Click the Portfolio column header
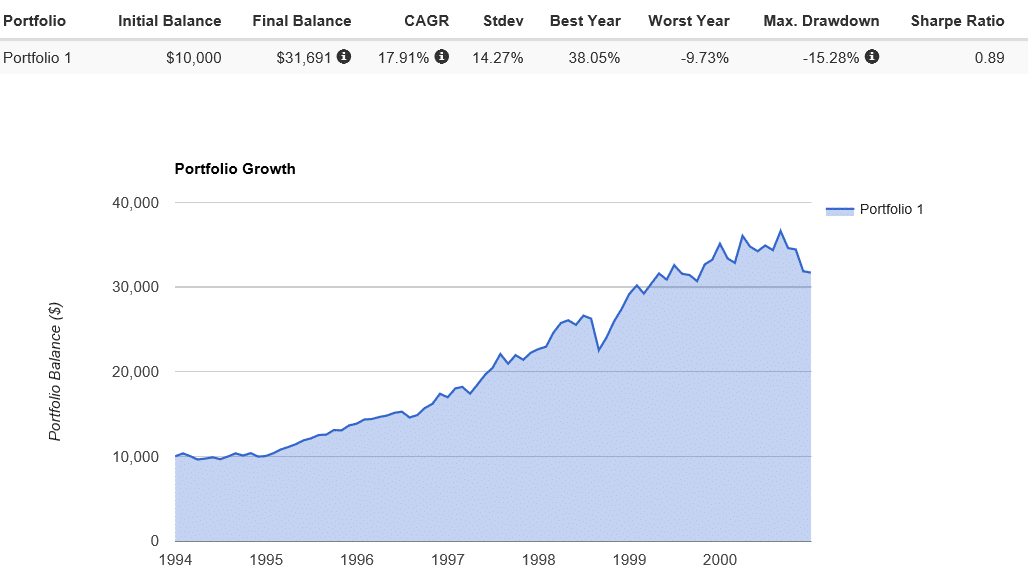The width and height of the screenshot is (1028, 574). pos(35,21)
